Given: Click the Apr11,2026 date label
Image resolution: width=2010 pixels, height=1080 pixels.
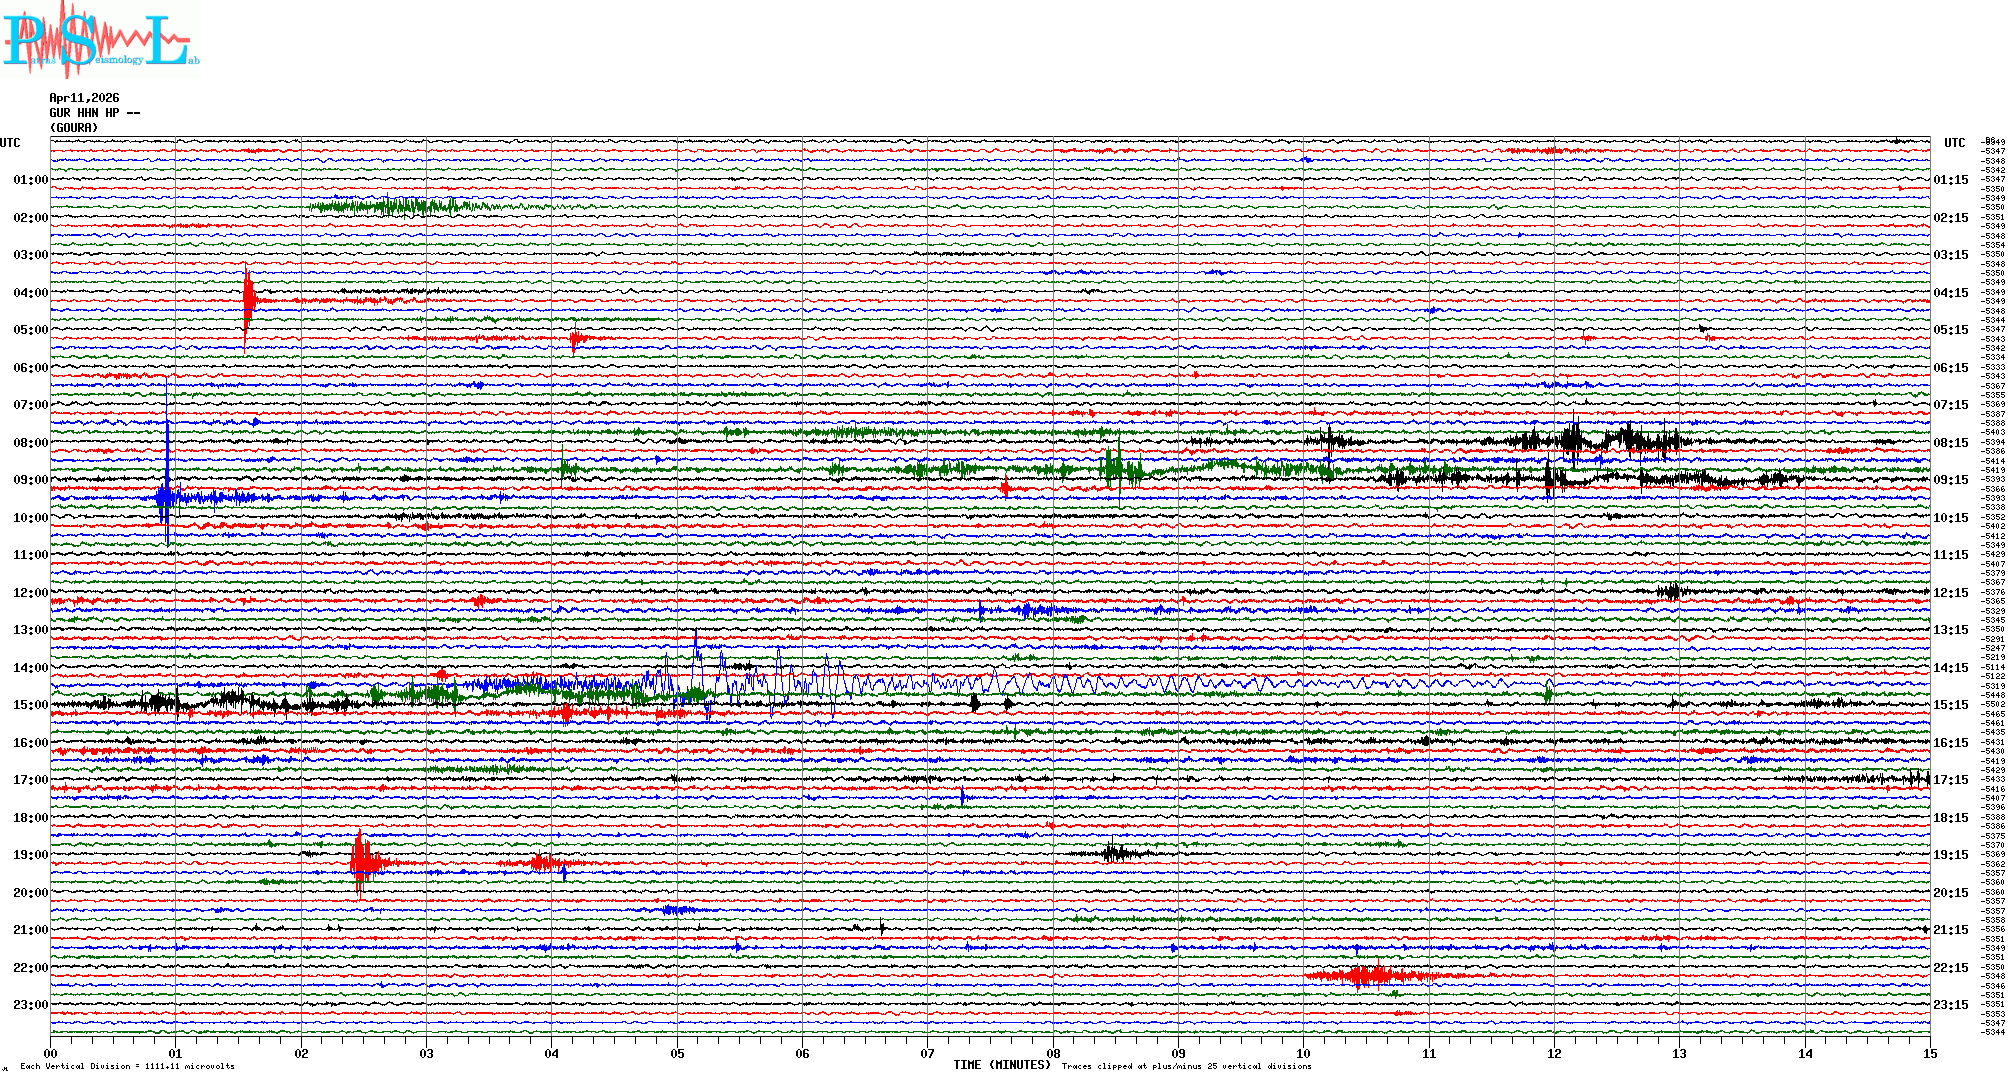Looking at the screenshot, I should click(x=84, y=98).
